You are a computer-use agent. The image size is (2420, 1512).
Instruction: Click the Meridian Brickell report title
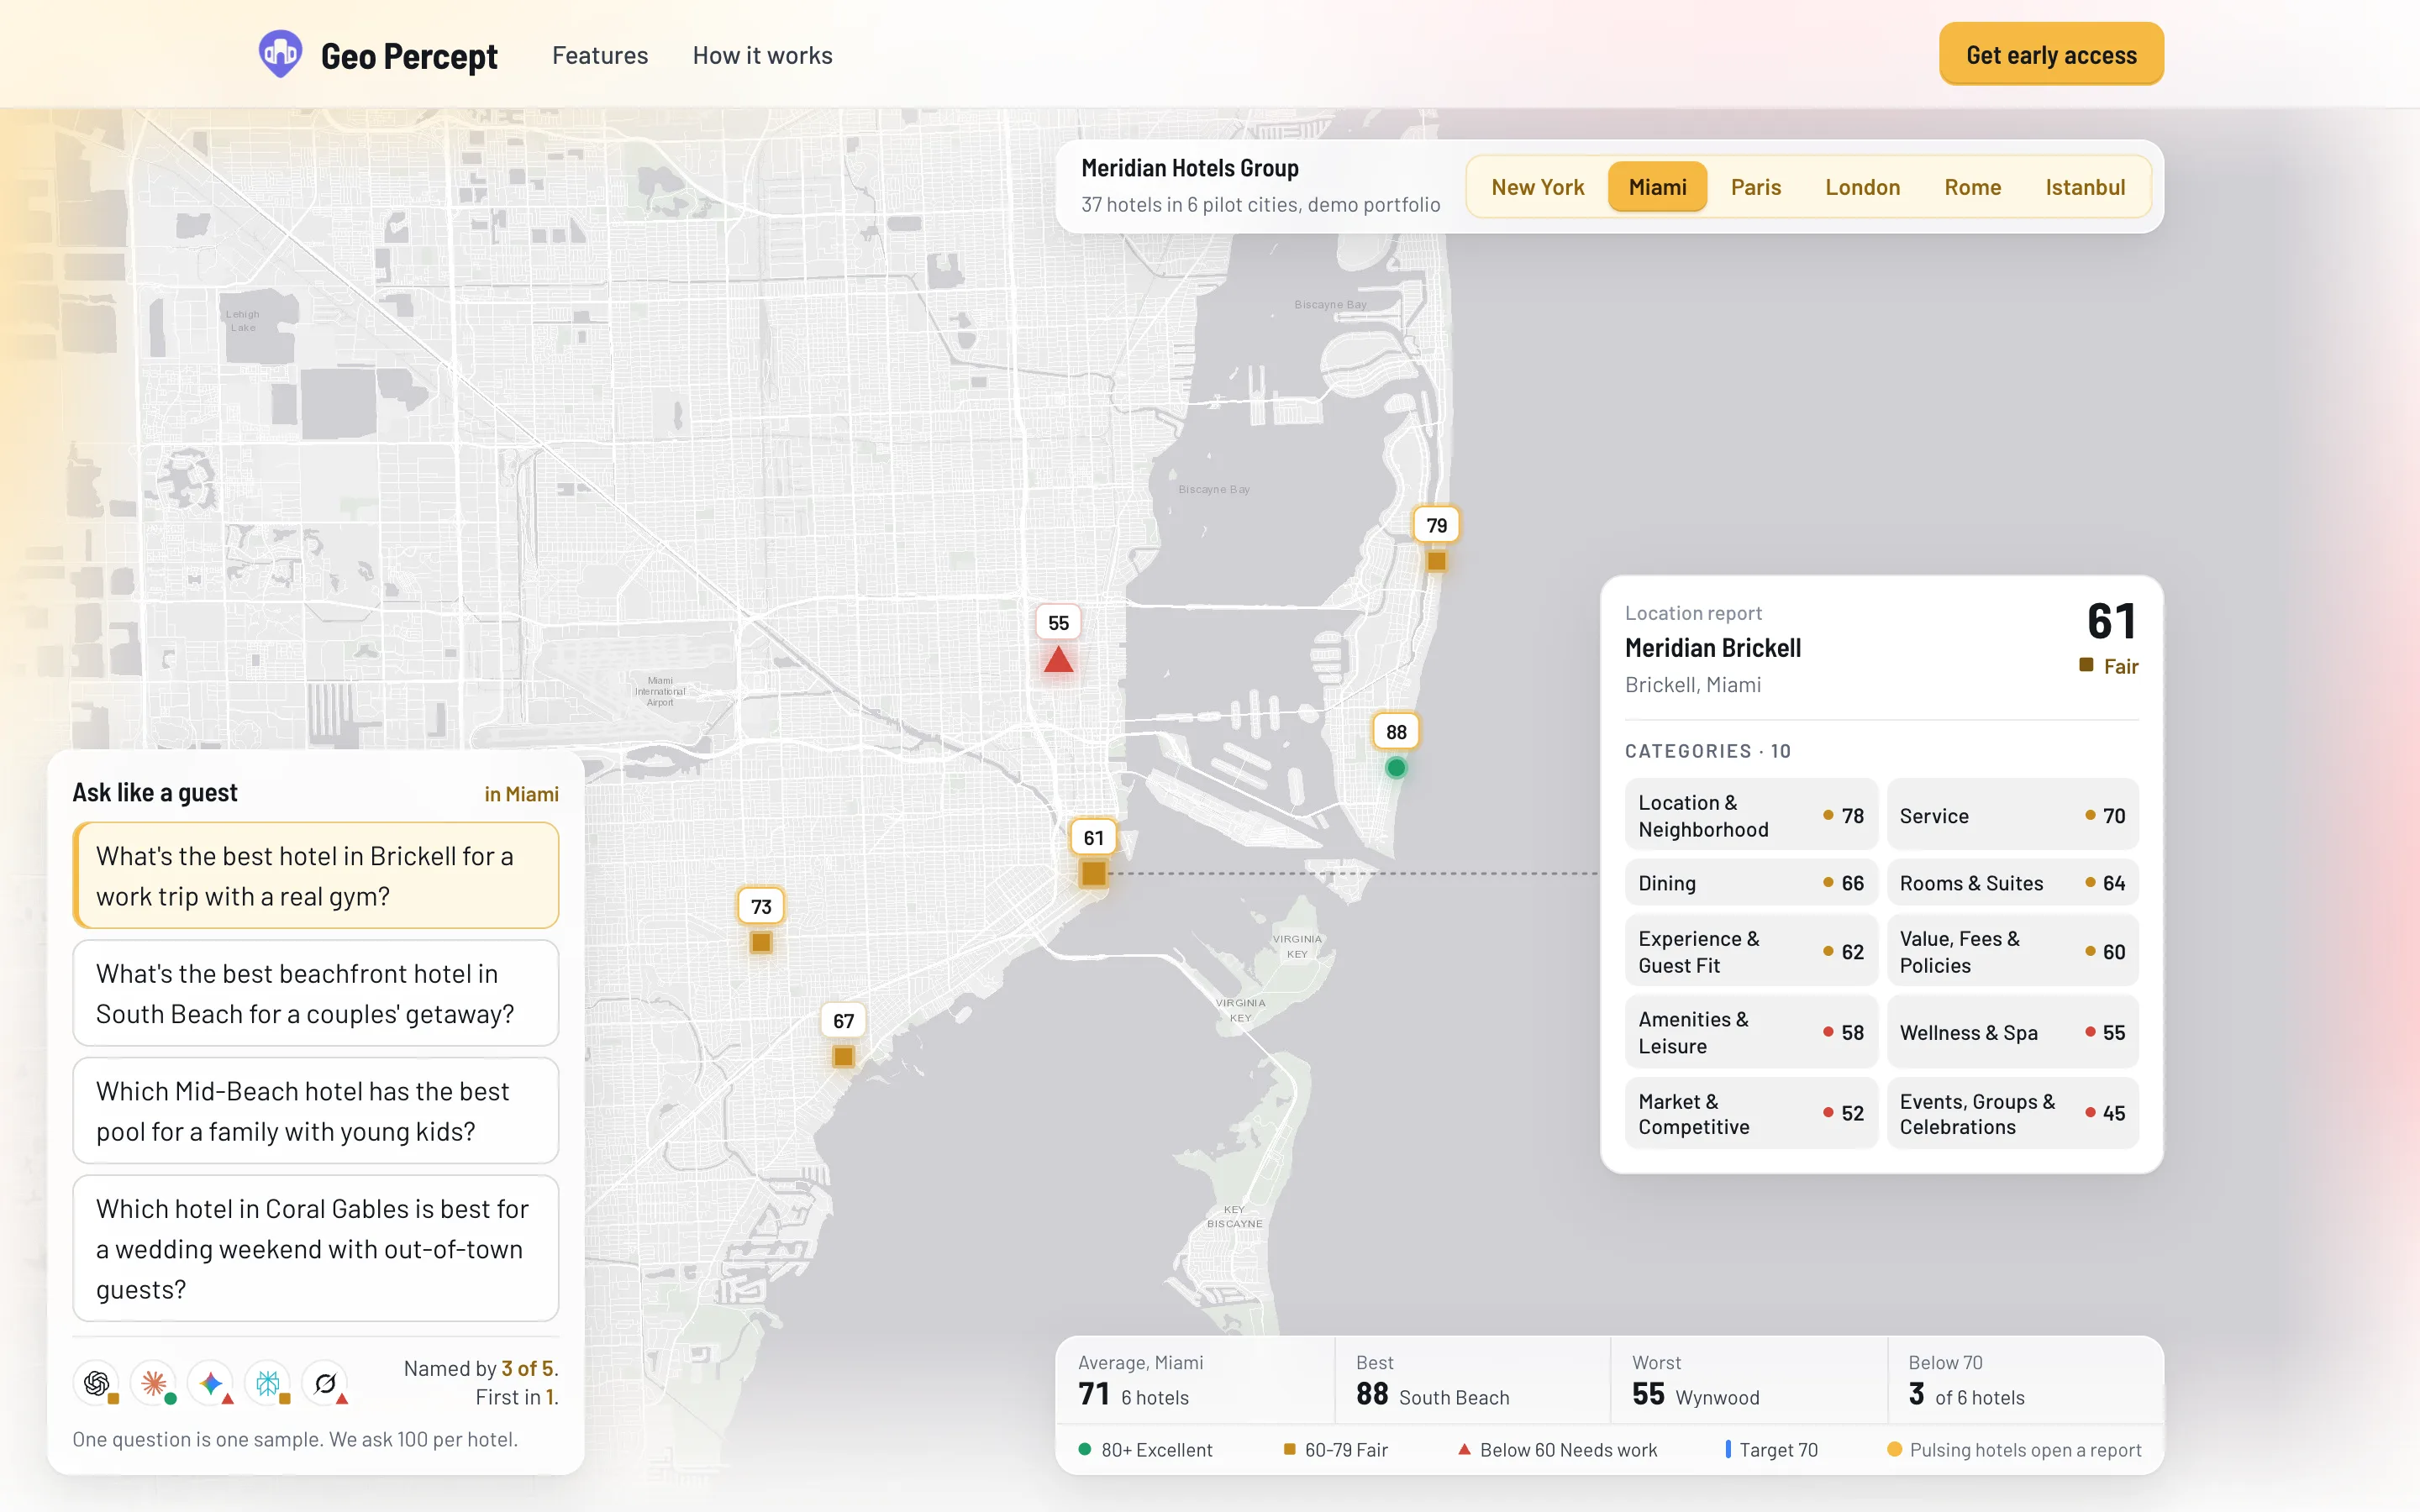(1712, 648)
